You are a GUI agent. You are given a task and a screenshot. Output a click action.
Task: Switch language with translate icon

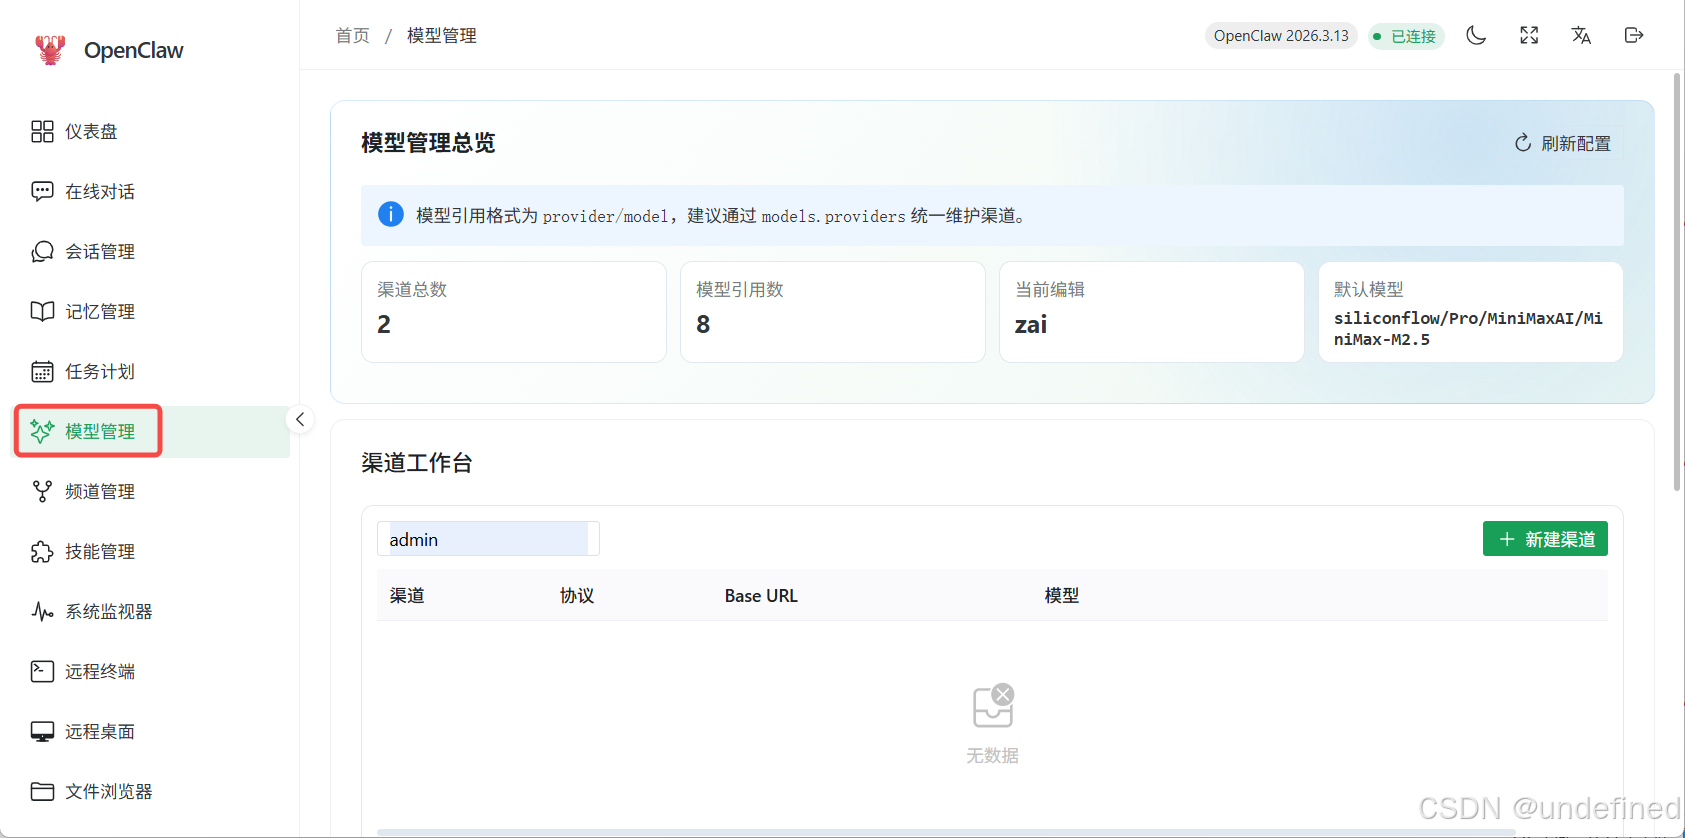[x=1581, y=35]
